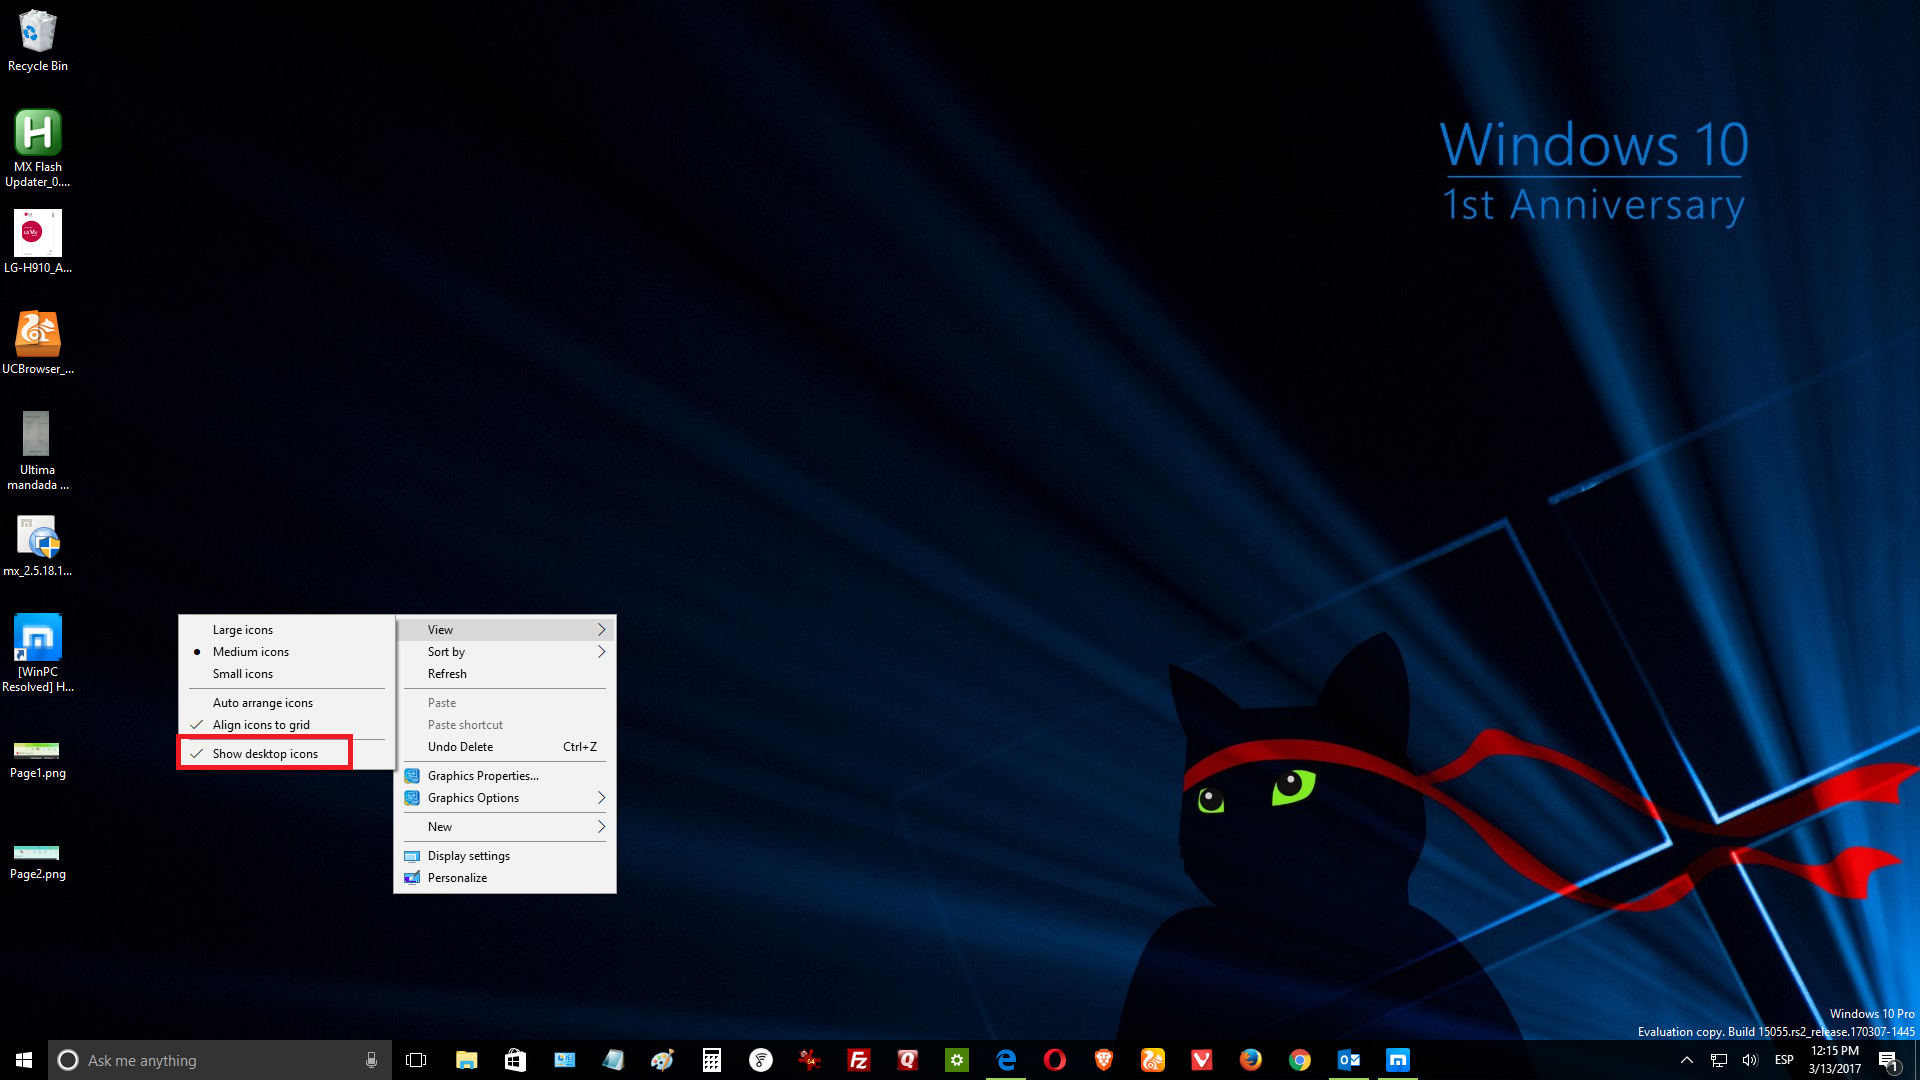The width and height of the screenshot is (1920, 1080).
Task: Choose Small icons in View submenu
Action: pyautogui.click(x=287, y=674)
